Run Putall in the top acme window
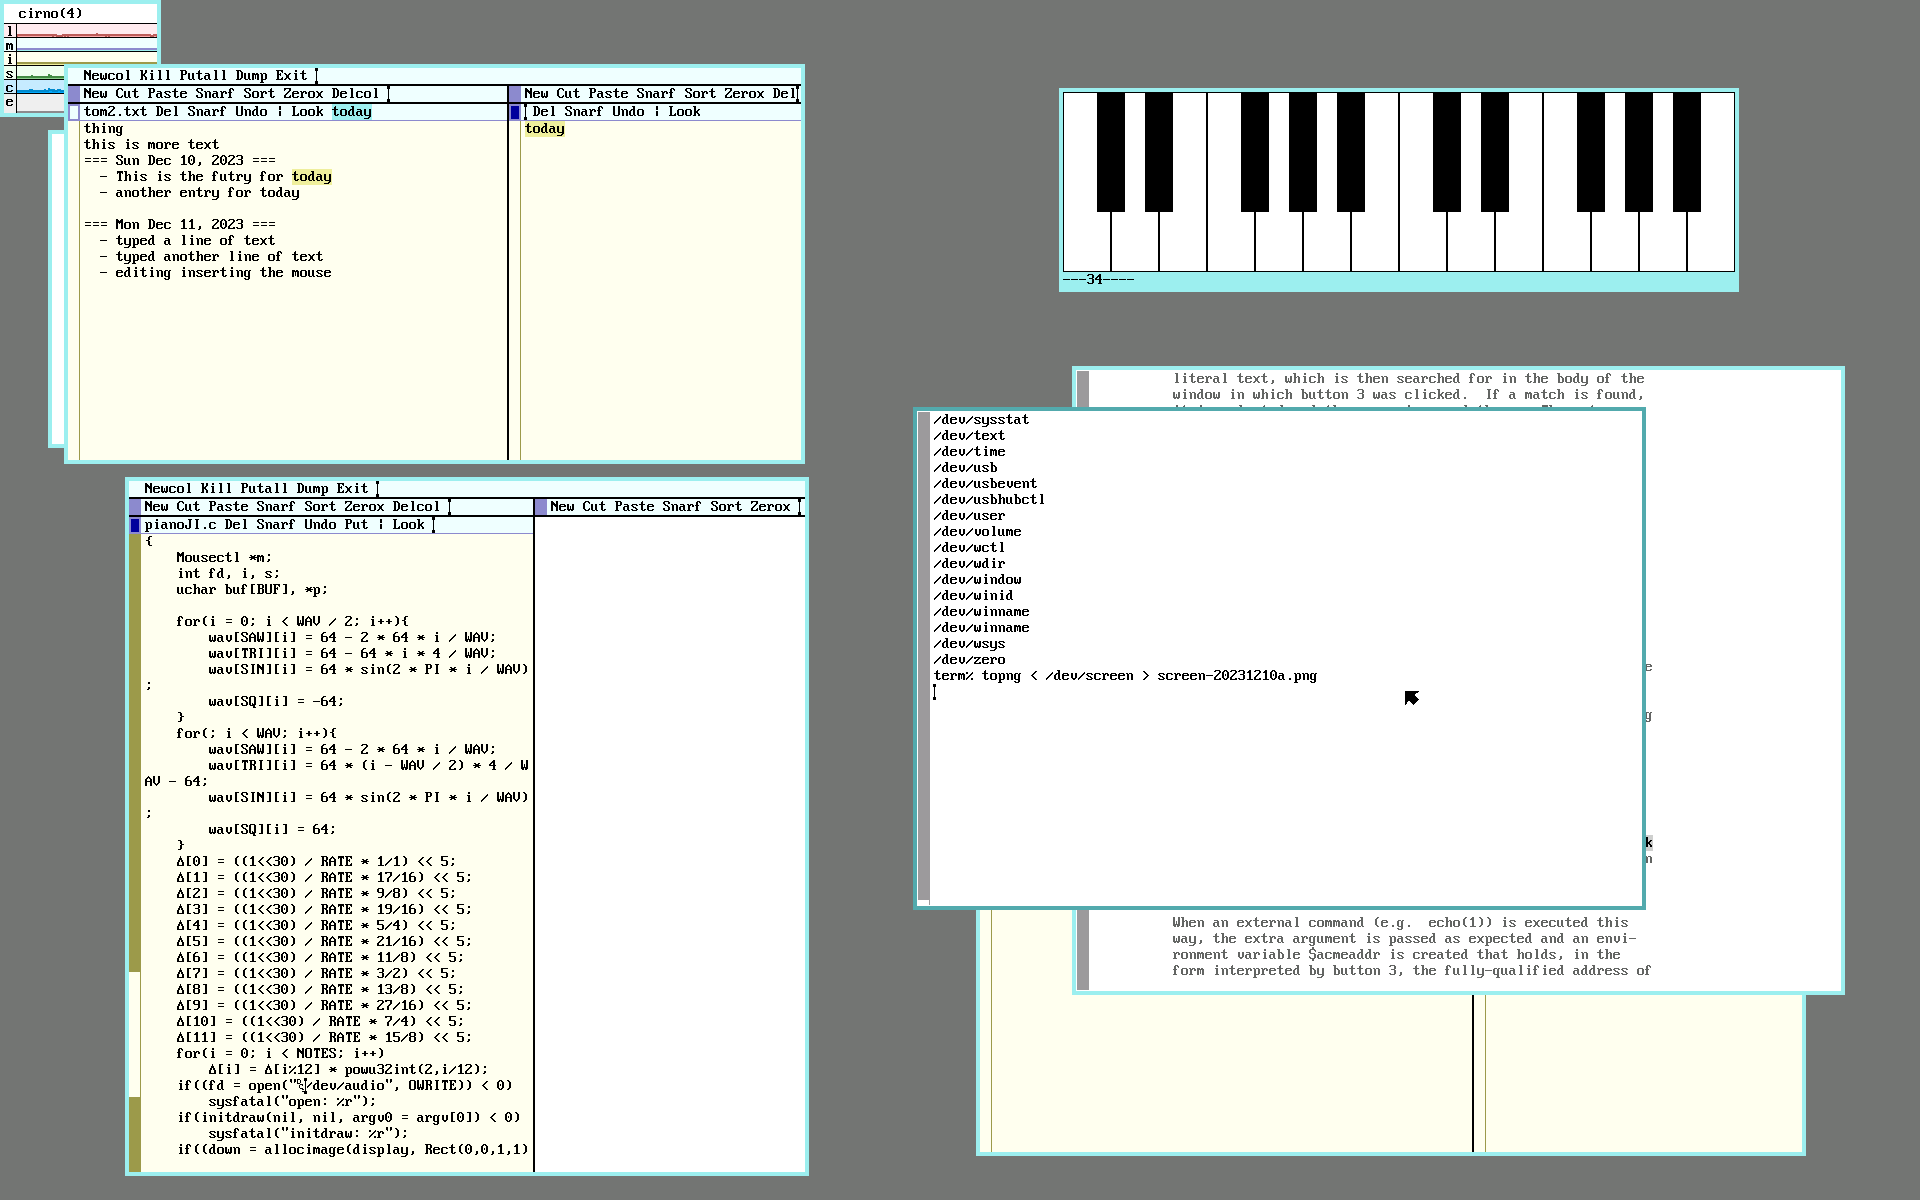Screen dimensions: 1920x1200 pyautogui.click(x=203, y=76)
